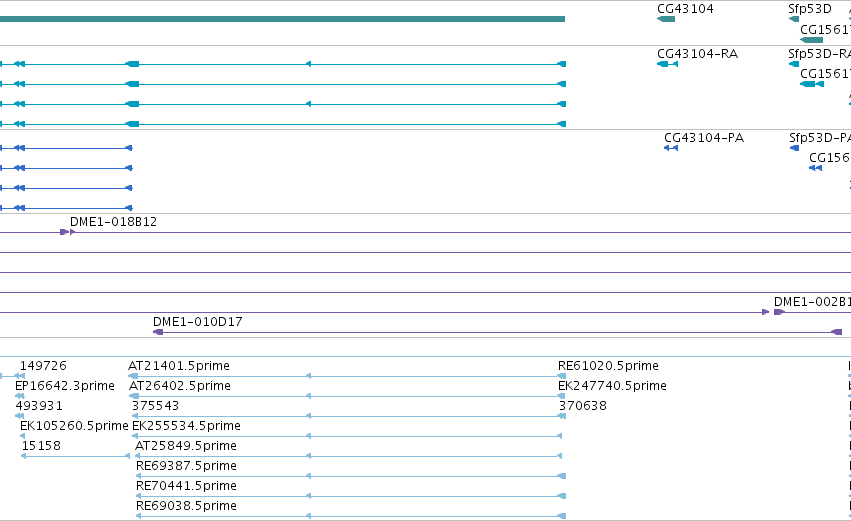This screenshot has width=851, height=521.
Task: Select the EK247740.5prime EST label
Action: coord(612,386)
